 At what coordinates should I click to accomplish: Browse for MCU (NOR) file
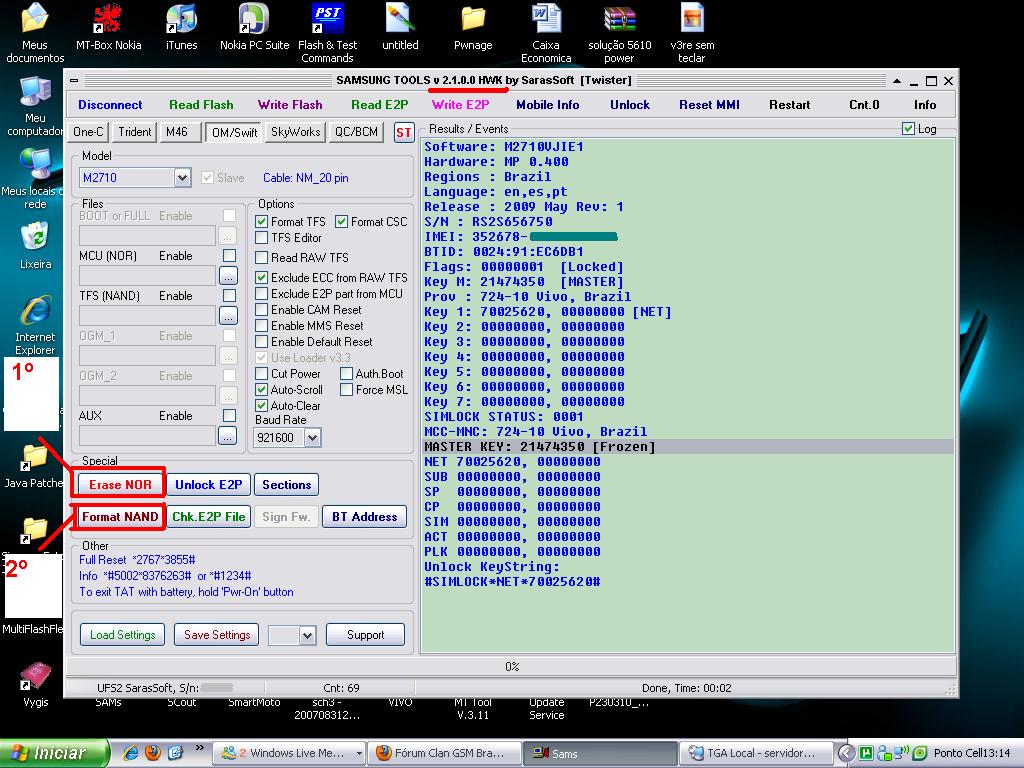[228, 276]
